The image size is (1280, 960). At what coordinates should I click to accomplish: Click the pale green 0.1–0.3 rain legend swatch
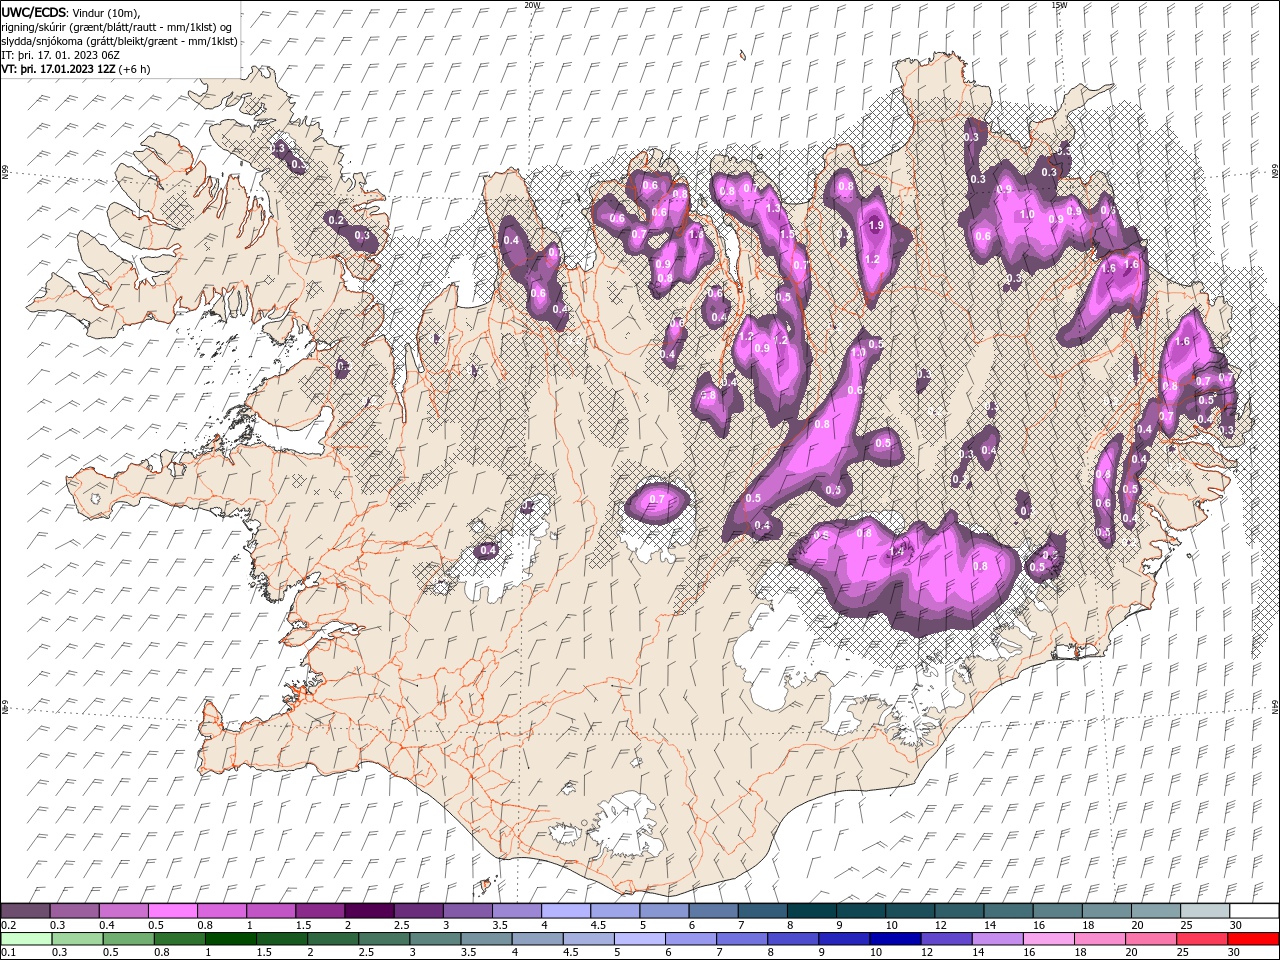click(x=26, y=939)
